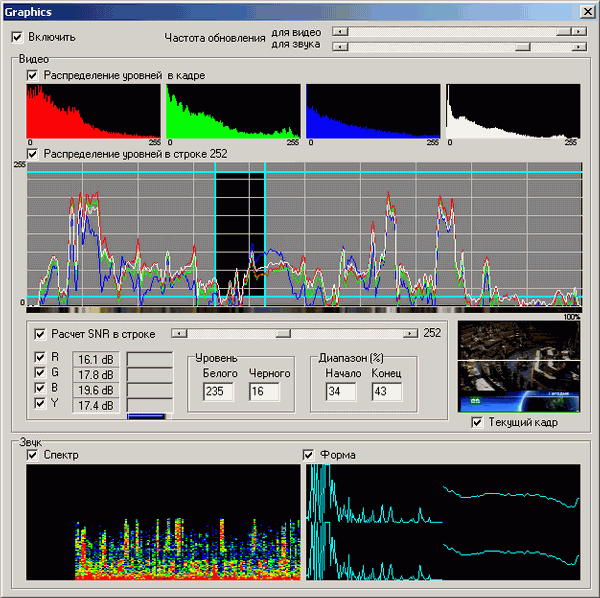Click the current frame video thumbnail

[518, 367]
